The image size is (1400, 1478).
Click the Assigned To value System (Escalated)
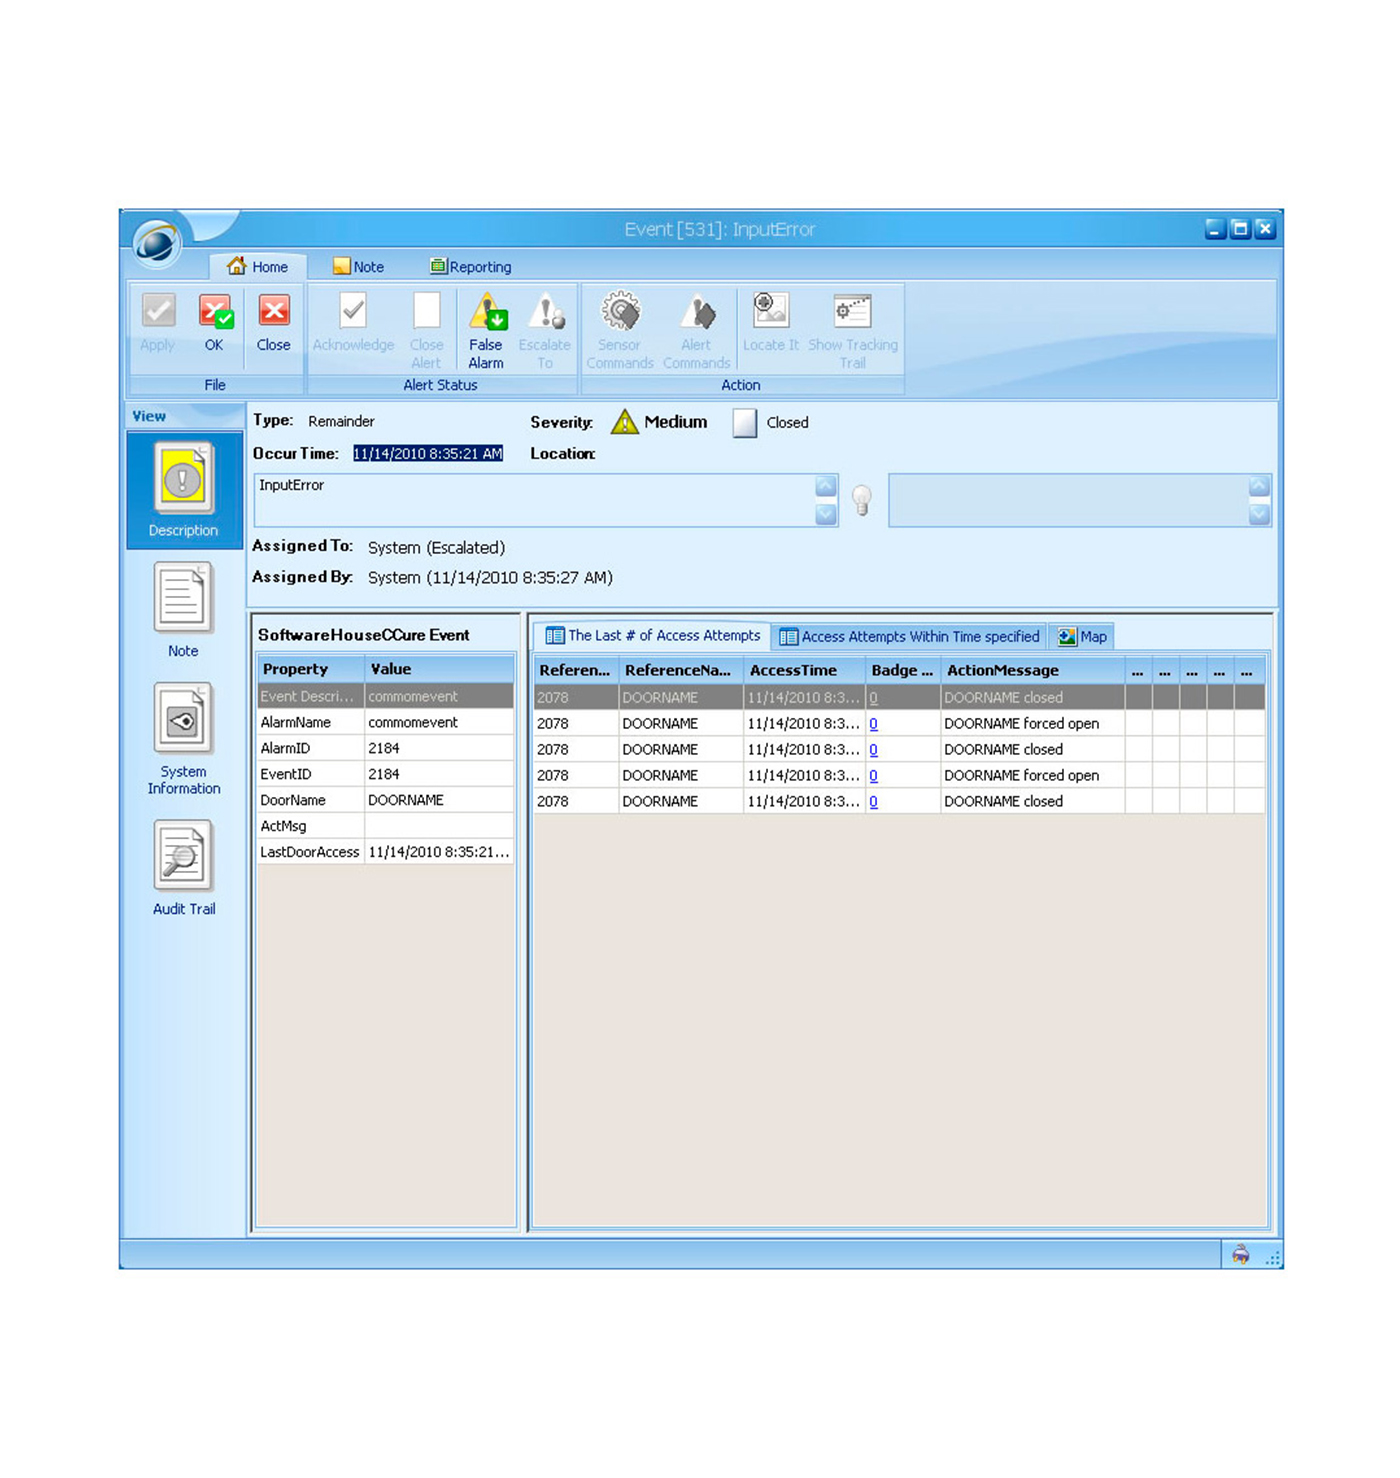click(436, 548)
